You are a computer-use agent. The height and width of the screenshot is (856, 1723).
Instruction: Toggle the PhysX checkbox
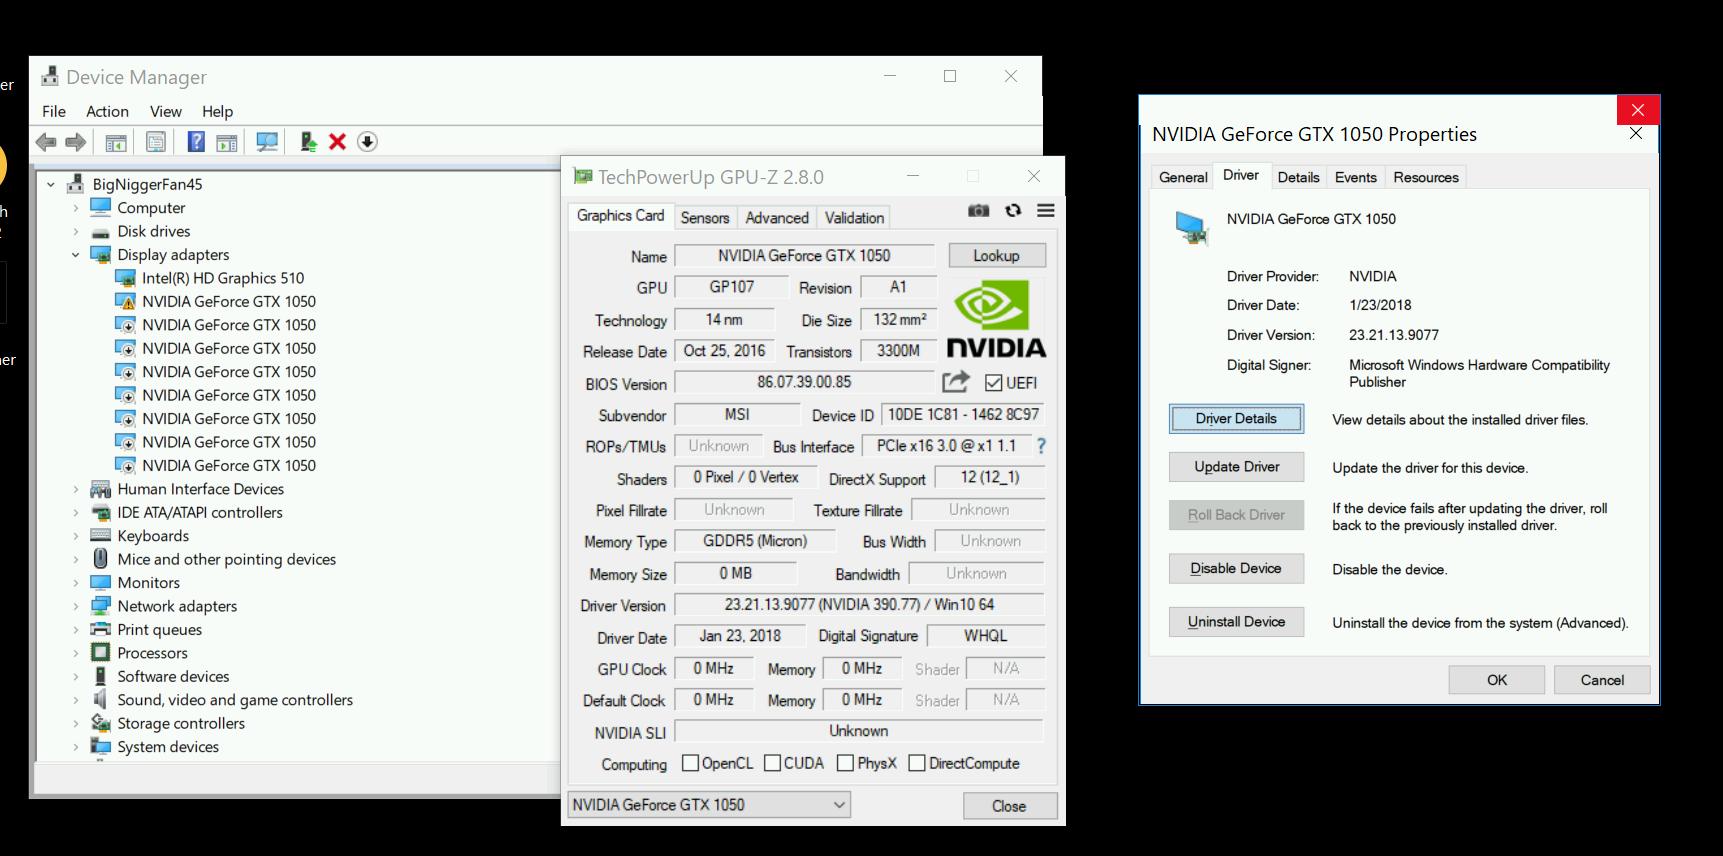pyautogui.click(x=845, y=763)
